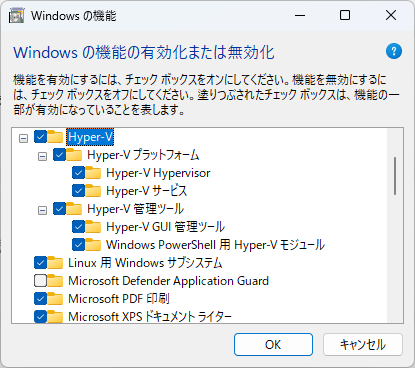Uncheck Microsoft XPS ドキュメント ライター checkbox
Screen dimensions: 415x368
coord(40,317)
